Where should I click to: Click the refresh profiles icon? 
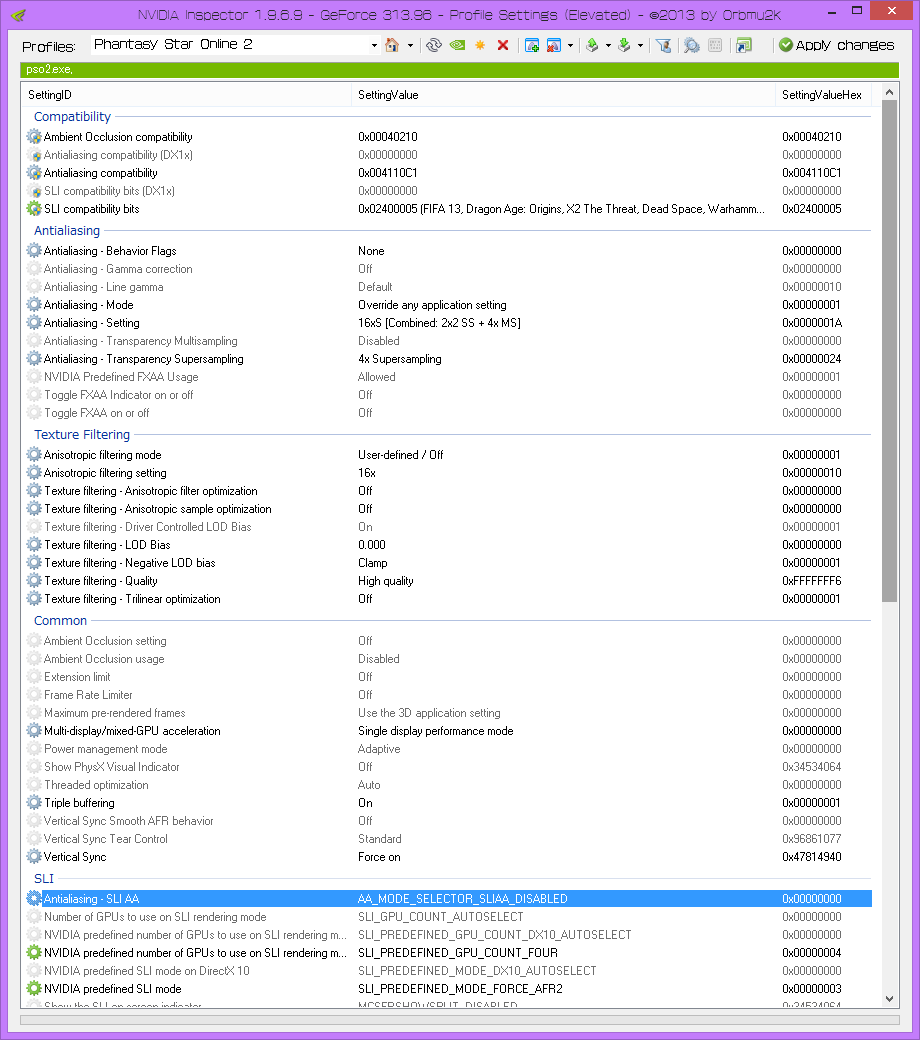434,45
